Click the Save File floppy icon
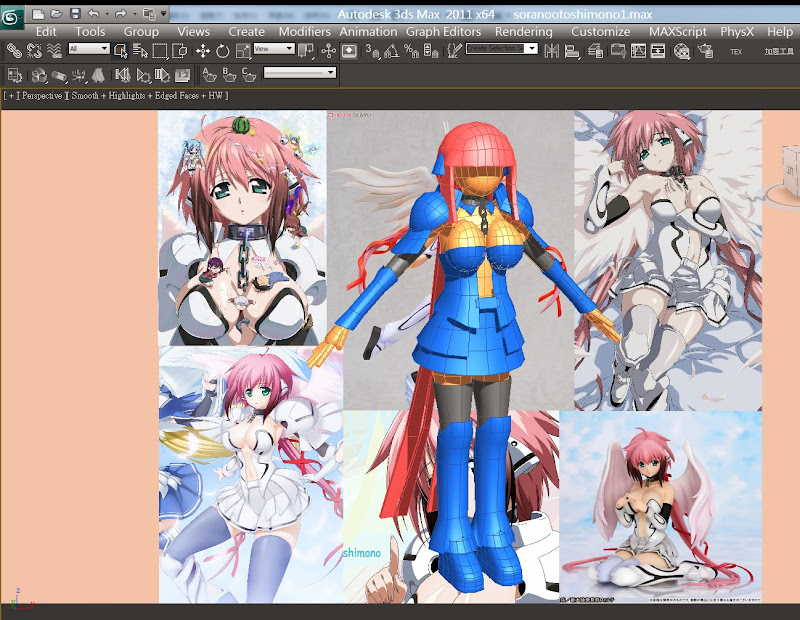 [x=75, y=14]
